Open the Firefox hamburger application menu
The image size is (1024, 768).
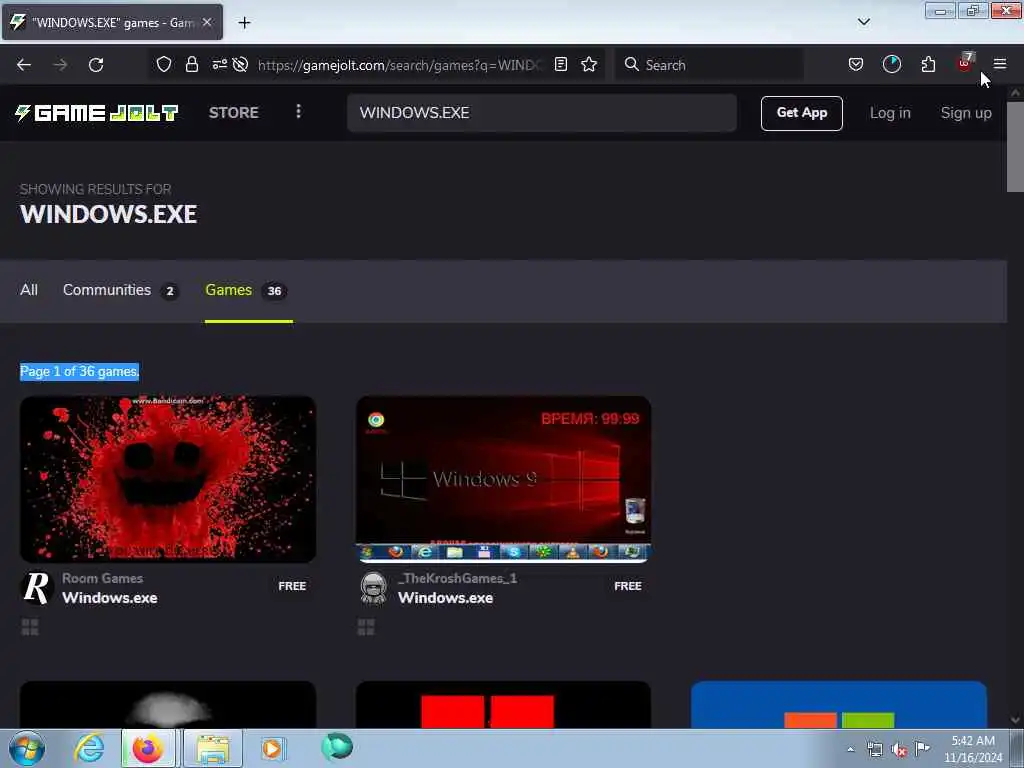[1000, 64]
